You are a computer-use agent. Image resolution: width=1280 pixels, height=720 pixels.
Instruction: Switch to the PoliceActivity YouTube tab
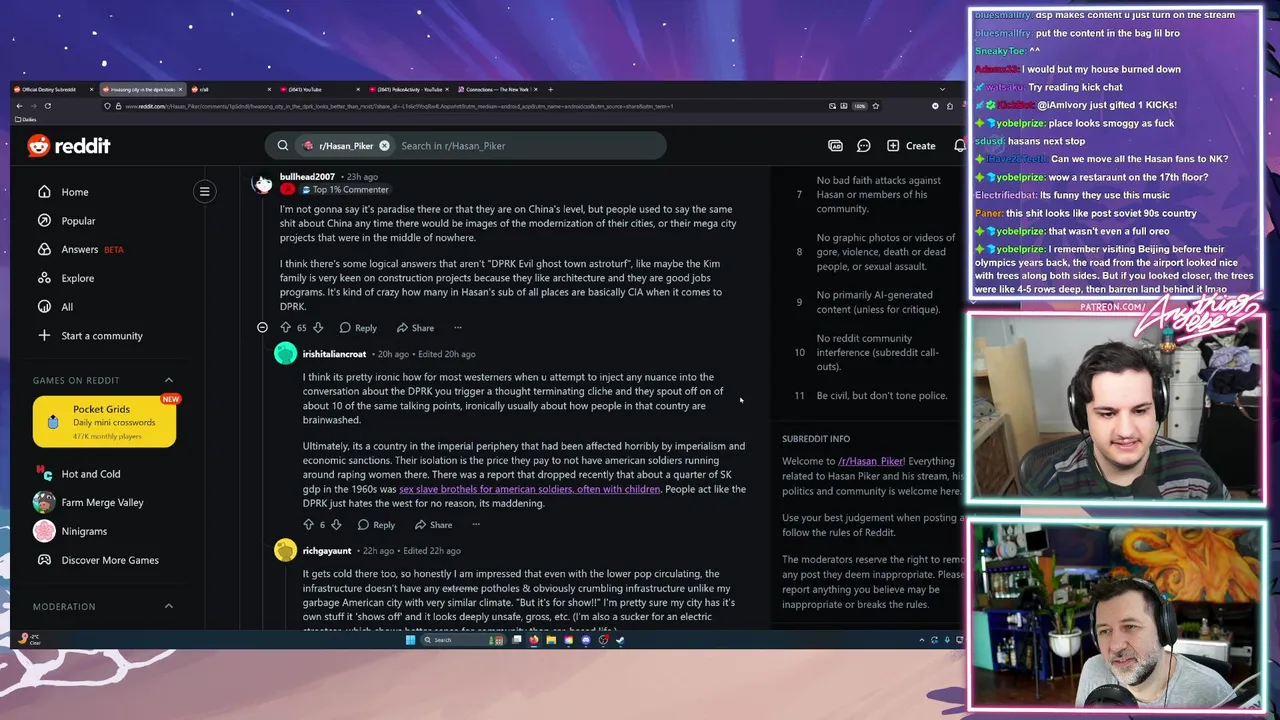click(x=409, y=90)
